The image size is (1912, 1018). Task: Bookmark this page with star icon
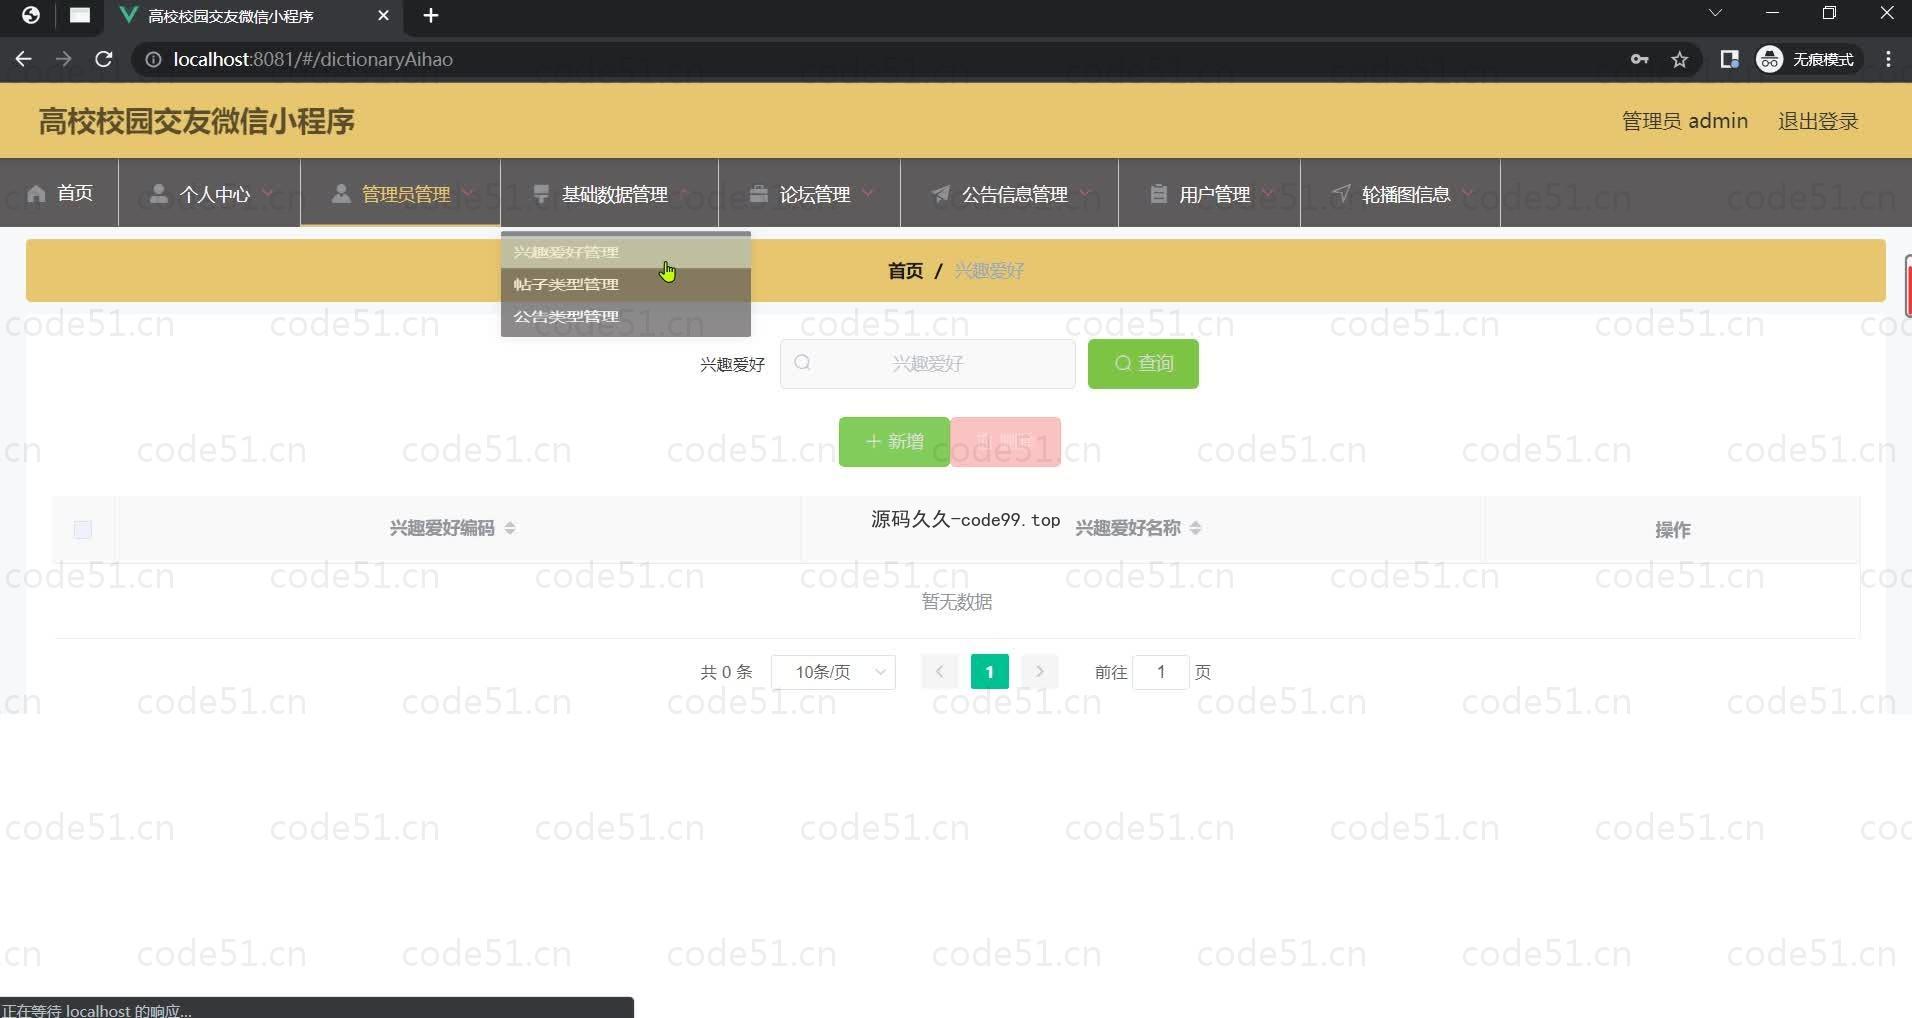(1680, 60)
